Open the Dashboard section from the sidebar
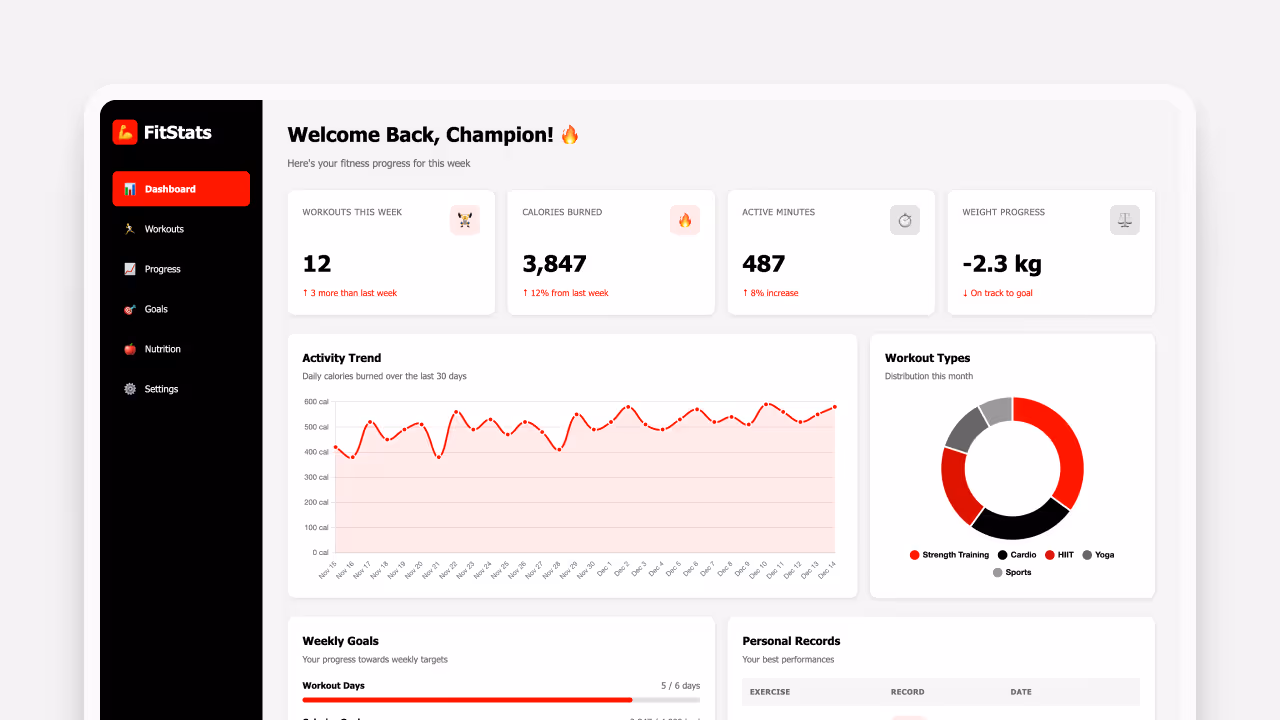 pyautogui.click(x=180, y=188)
